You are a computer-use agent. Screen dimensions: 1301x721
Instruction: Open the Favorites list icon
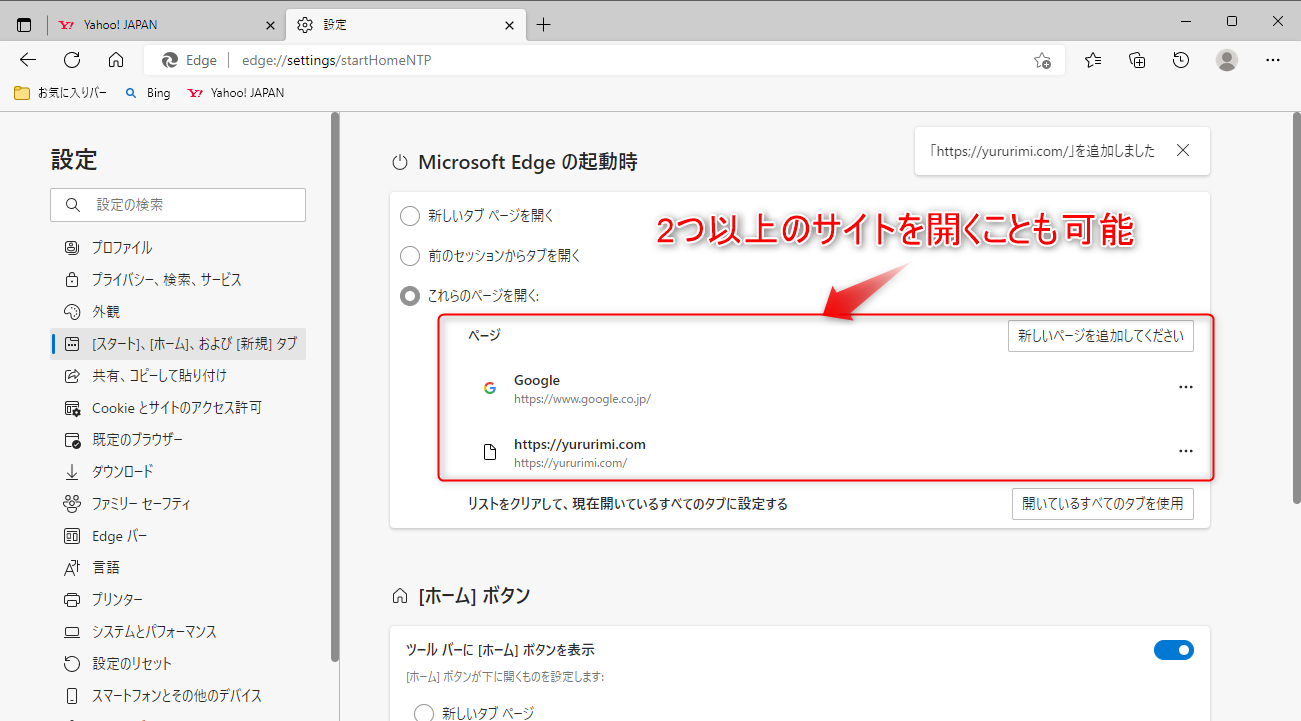click(1093, 60)
